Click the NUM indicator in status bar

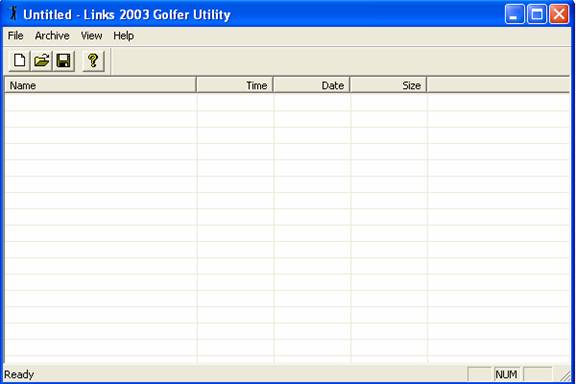(507, 374)
